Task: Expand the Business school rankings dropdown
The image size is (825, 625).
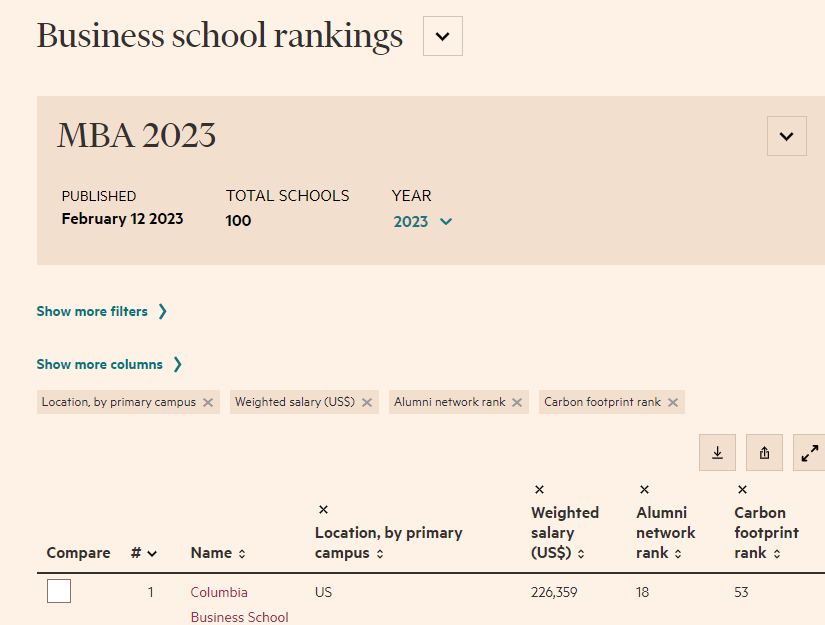Action: (442, 35)
